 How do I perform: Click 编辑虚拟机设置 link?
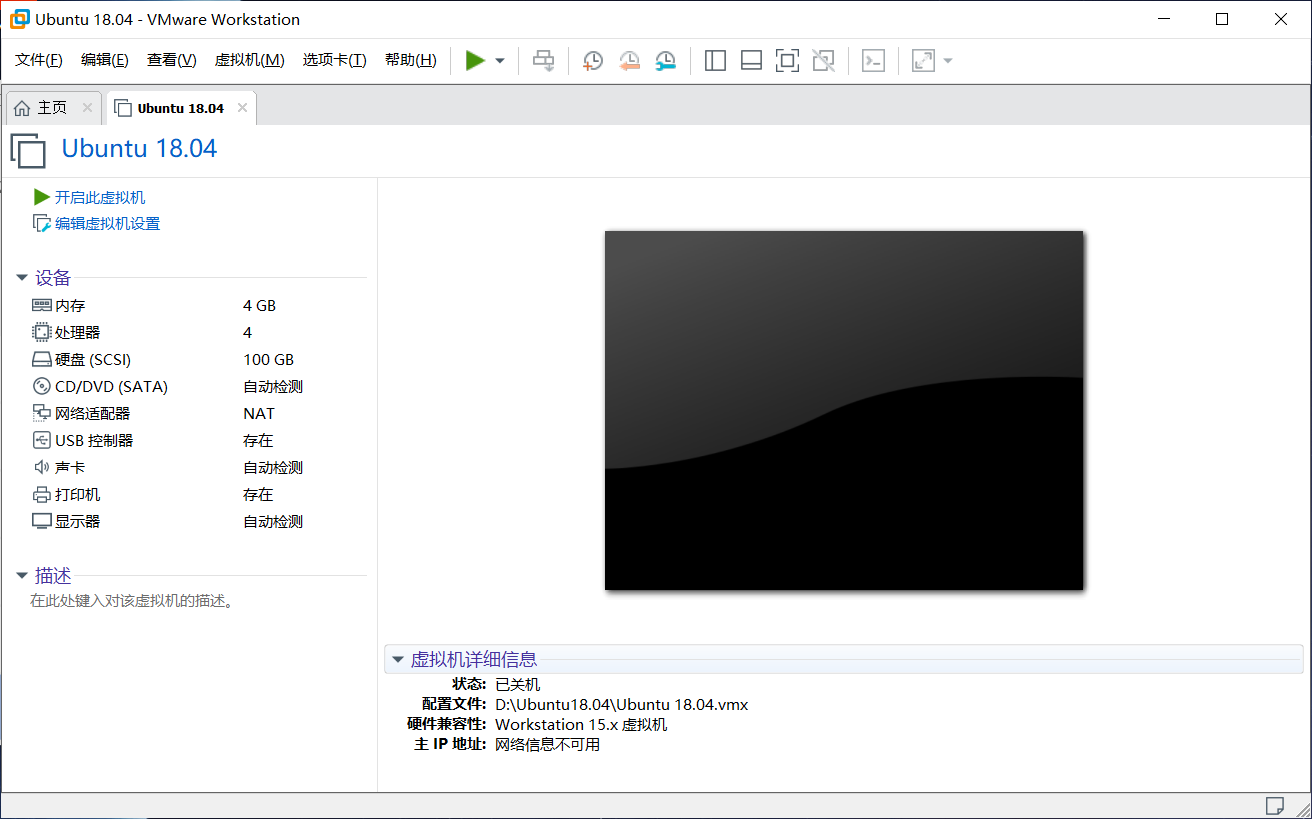(x=107, y=224)
